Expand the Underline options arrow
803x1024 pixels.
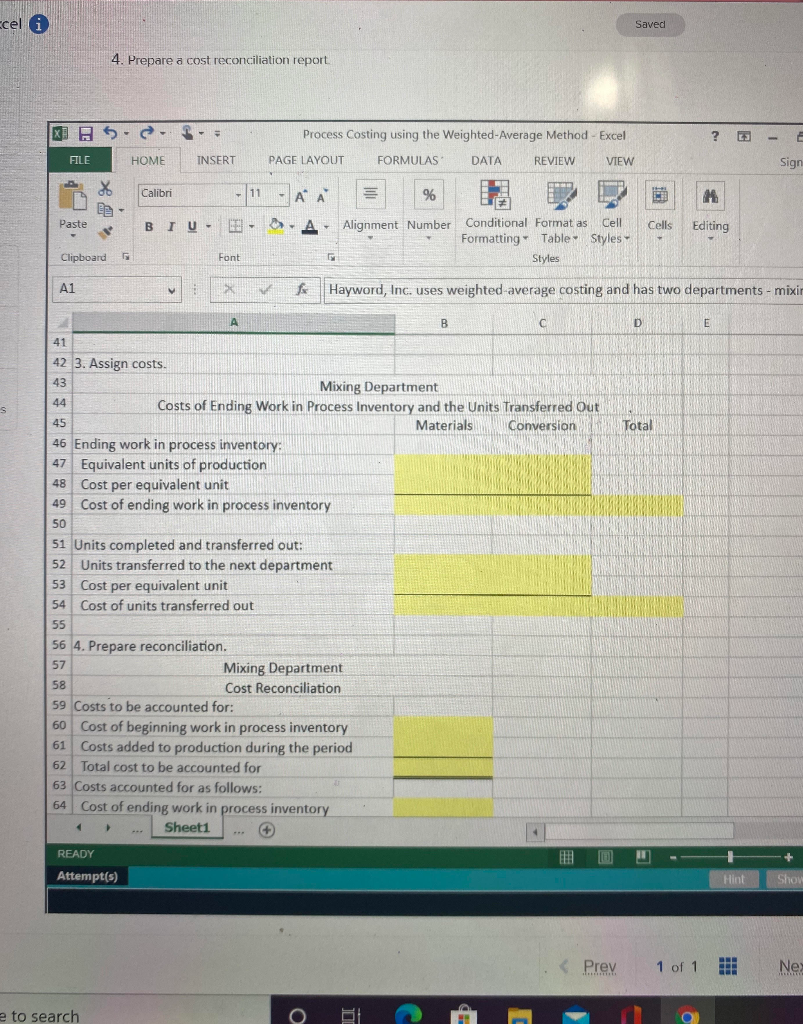pyautogui.click(x=209, y=227)
